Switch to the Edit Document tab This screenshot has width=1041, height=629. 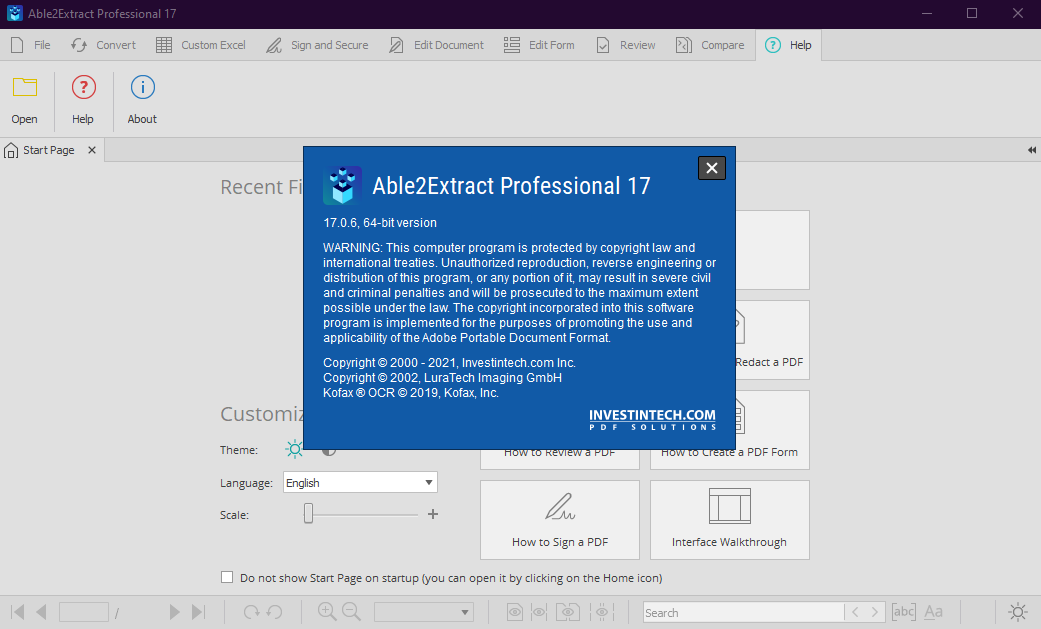coord(437,45)
